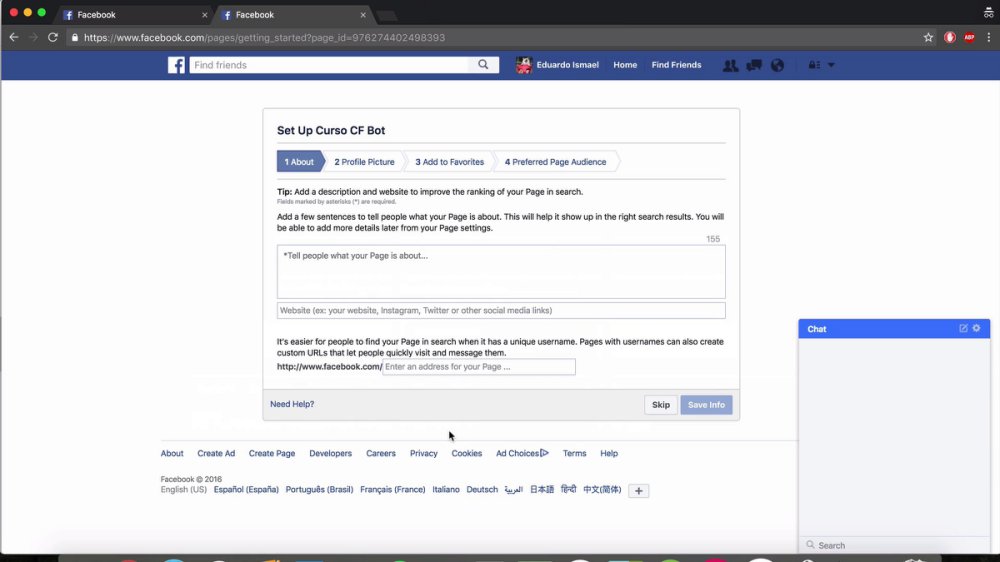This screenshot has width=1000, height=562.
Task: Switch language to 中文(简体)
Action: [x=602, y=490]
